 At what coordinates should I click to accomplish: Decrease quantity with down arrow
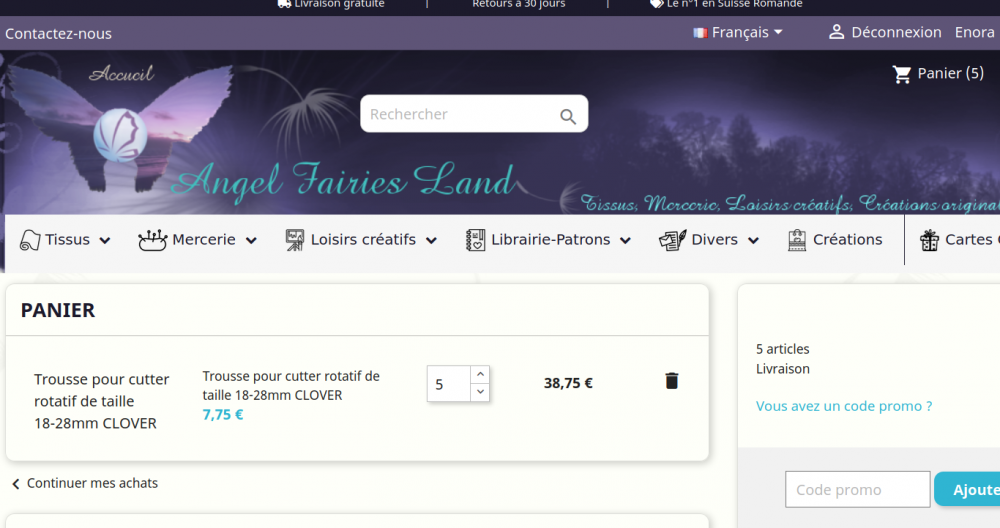point(480,392)
